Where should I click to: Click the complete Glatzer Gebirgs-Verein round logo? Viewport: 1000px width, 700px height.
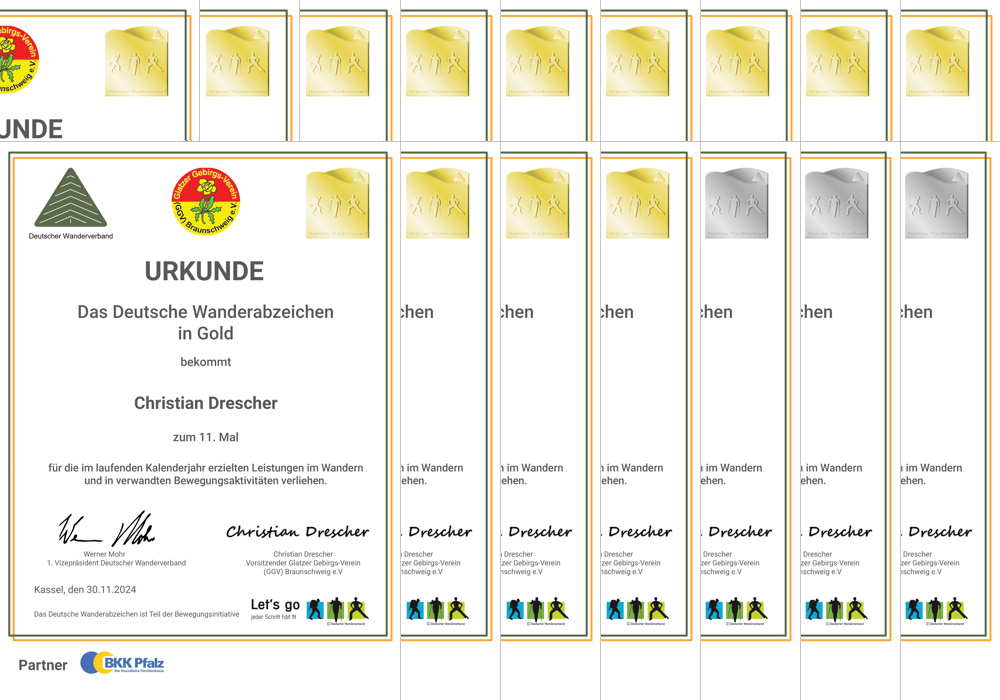[x=206, y=201]
